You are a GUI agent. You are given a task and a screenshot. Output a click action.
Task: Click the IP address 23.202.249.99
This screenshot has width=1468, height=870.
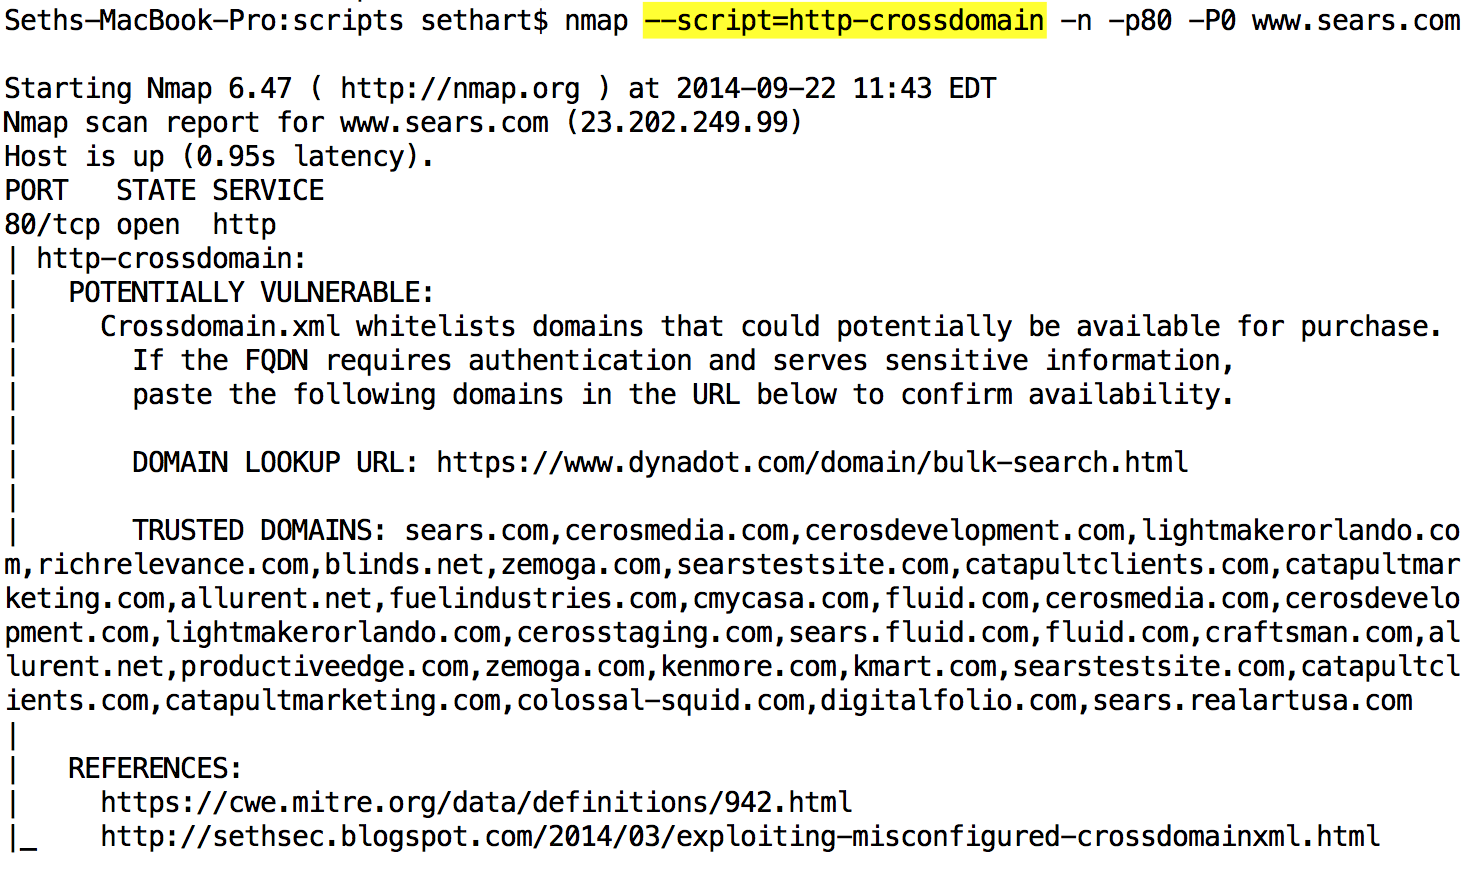[x=685, y=123]
